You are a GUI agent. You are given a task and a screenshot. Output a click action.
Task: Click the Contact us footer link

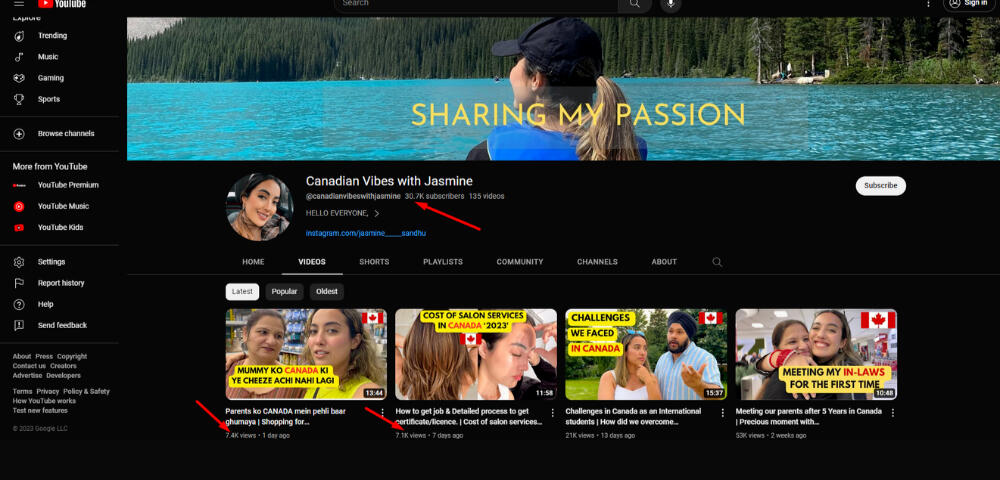pos(29,366)
